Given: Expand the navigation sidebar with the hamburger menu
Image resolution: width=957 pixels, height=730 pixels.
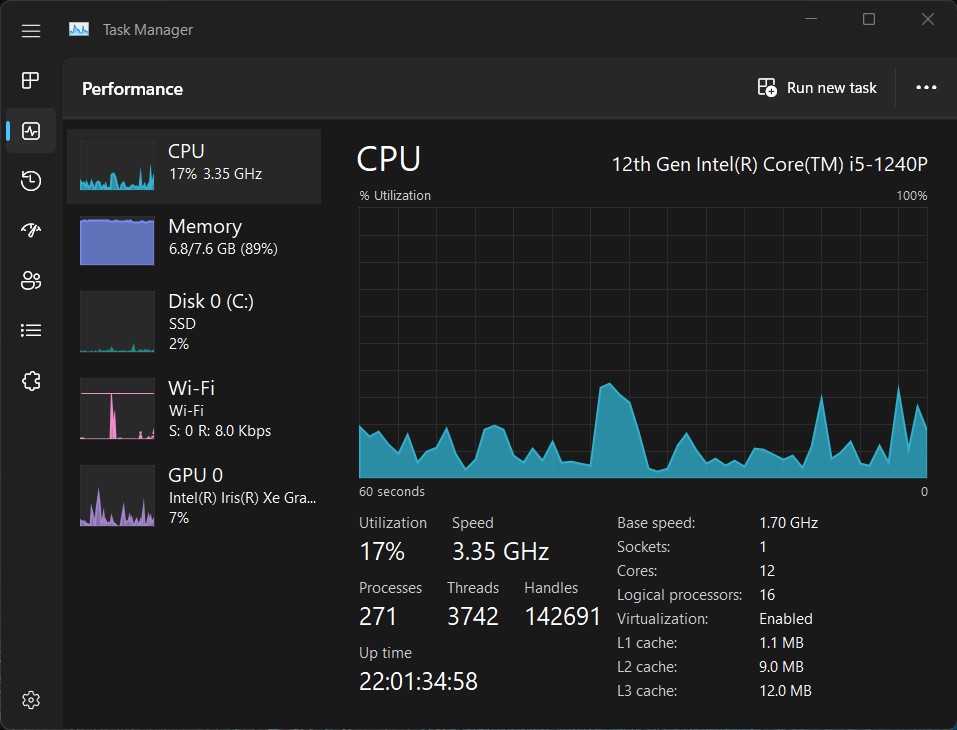Looking at the screenshot, I should (x=30, y=30).
